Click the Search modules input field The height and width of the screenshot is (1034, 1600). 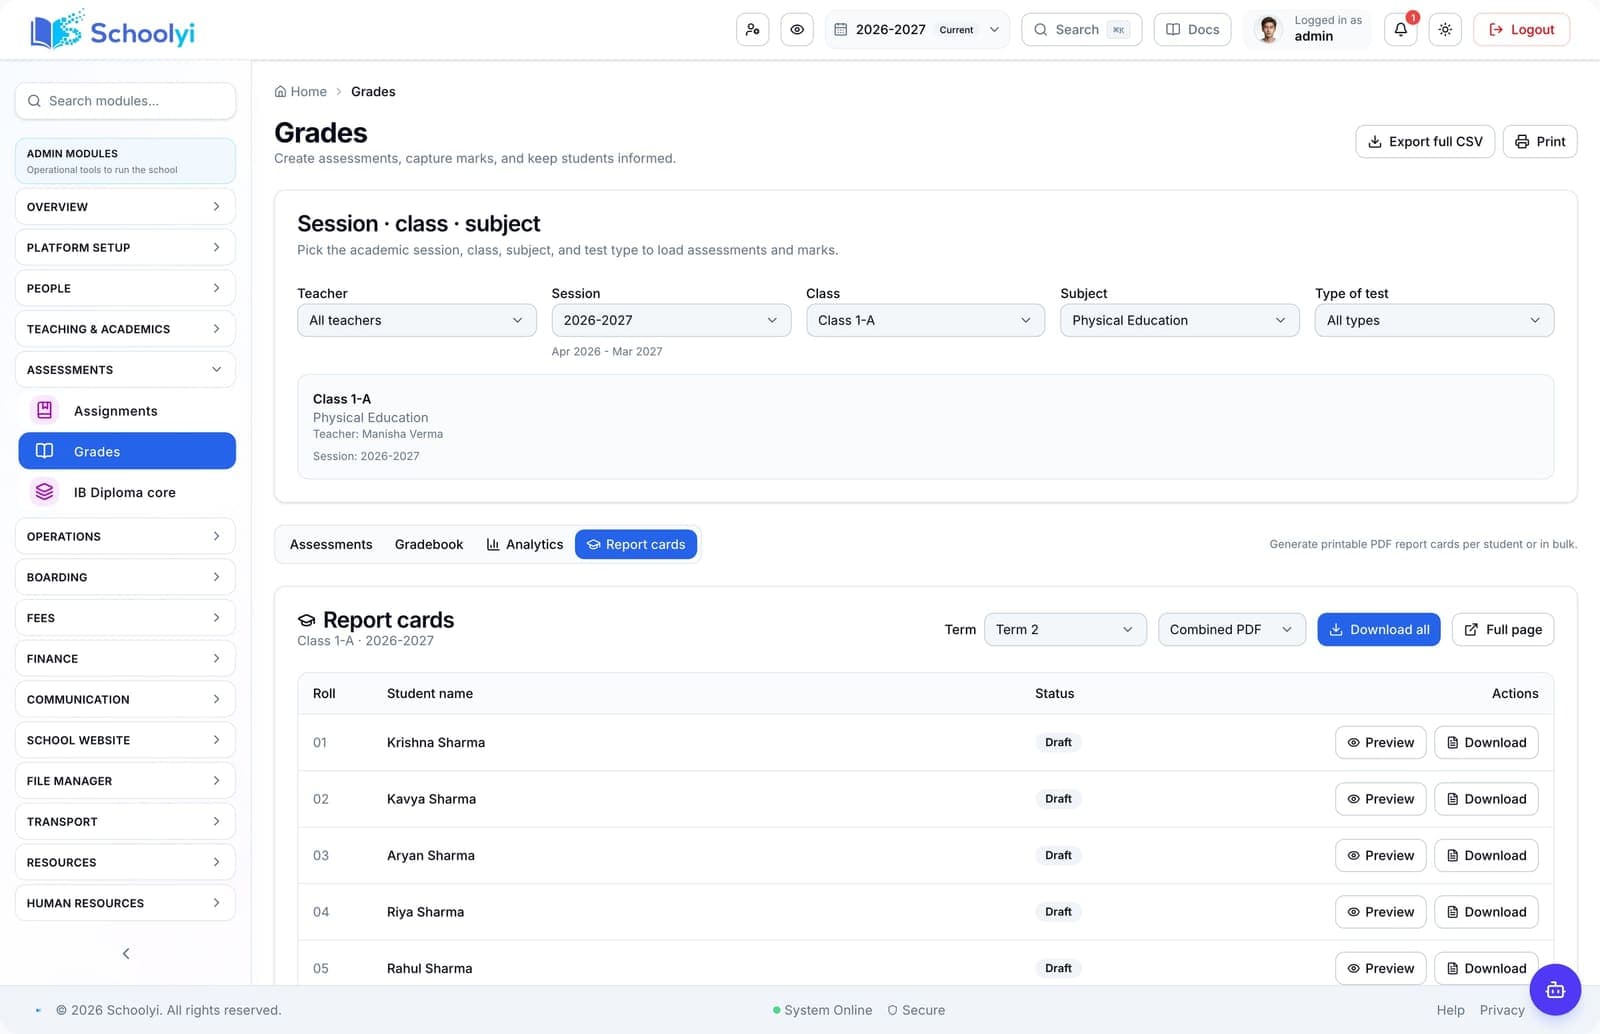(125, 101)
